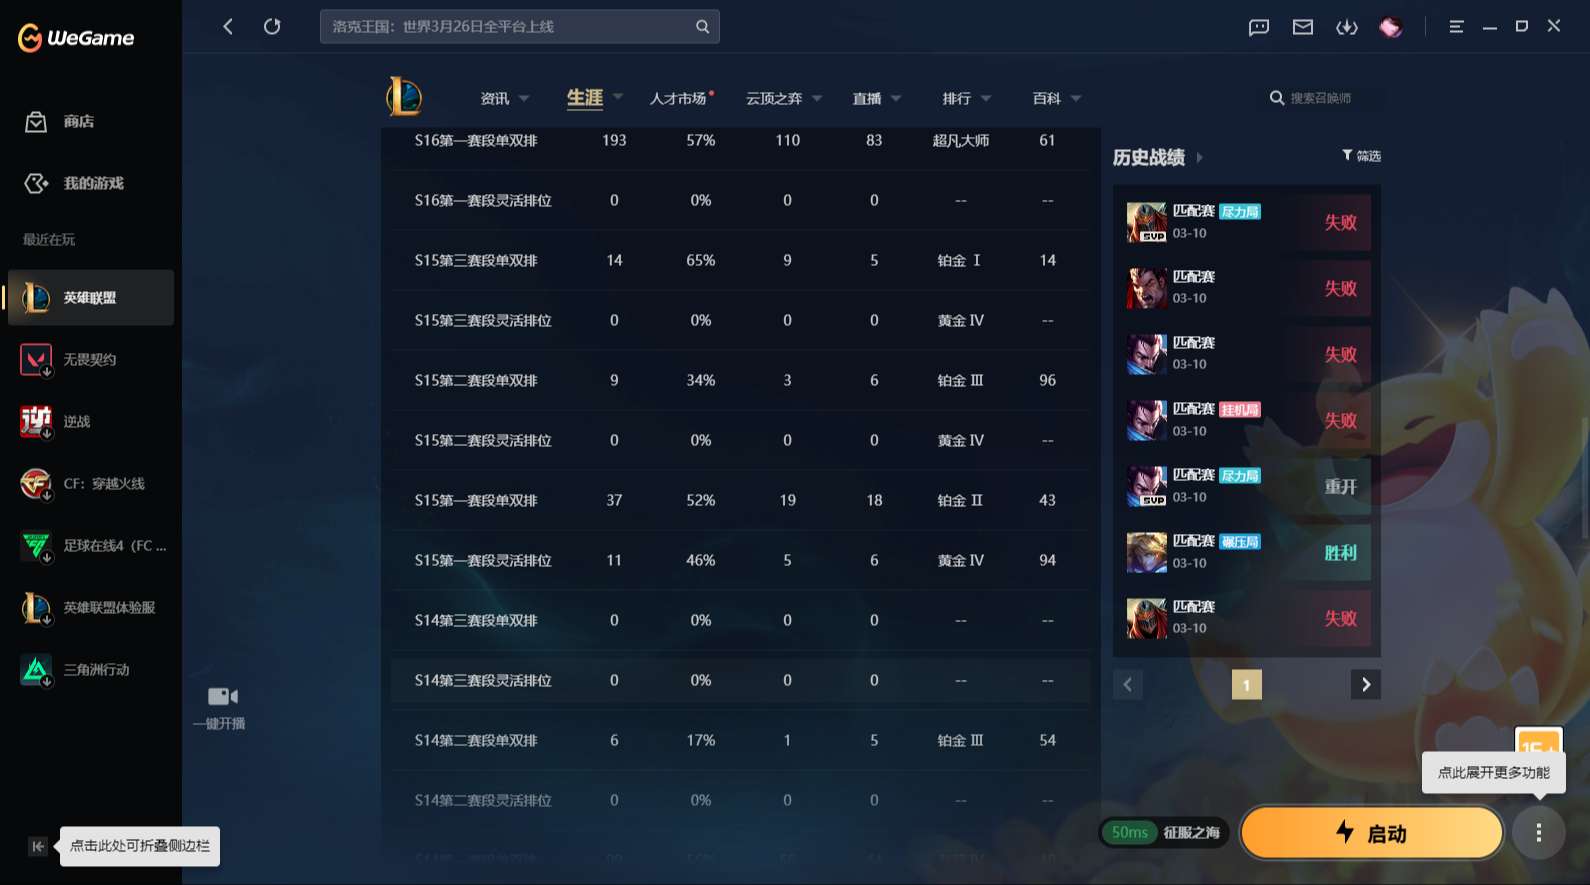Image resolution: width=1590 pixels, height=885 pixels.
Task: Open the download manager icon
Action: [x=1347, y=27]
